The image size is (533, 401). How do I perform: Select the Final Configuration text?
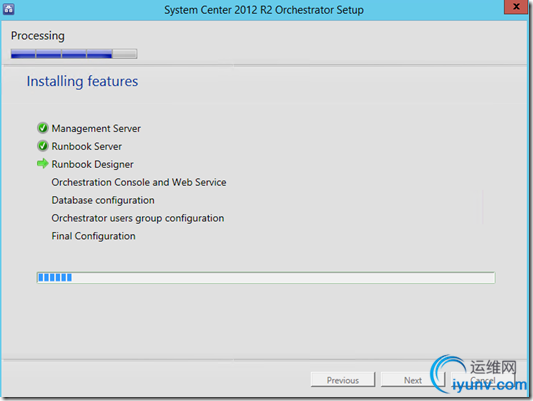(93, 236)
